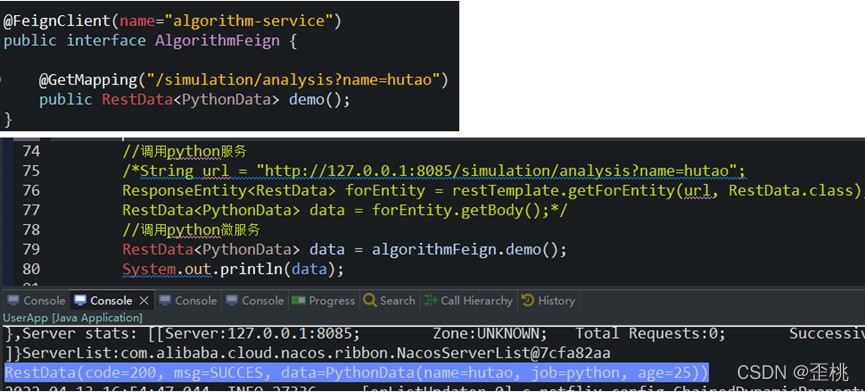Open the Call Hierarchy tab

[x=468, y=300]
